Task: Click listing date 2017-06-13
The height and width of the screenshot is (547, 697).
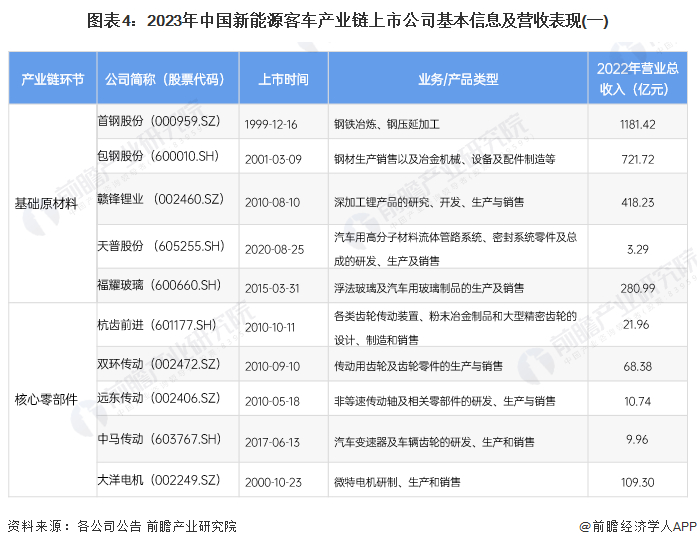Action: tap(272, 442)
